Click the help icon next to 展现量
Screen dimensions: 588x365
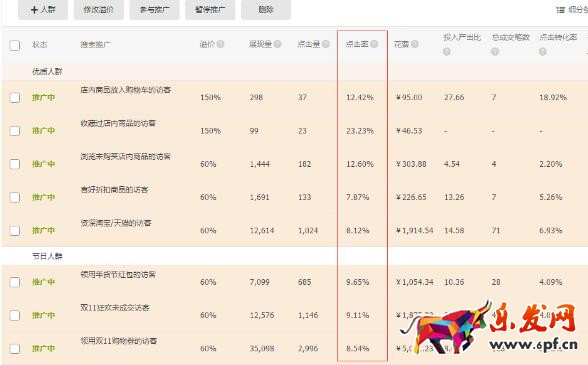point(278,44)
